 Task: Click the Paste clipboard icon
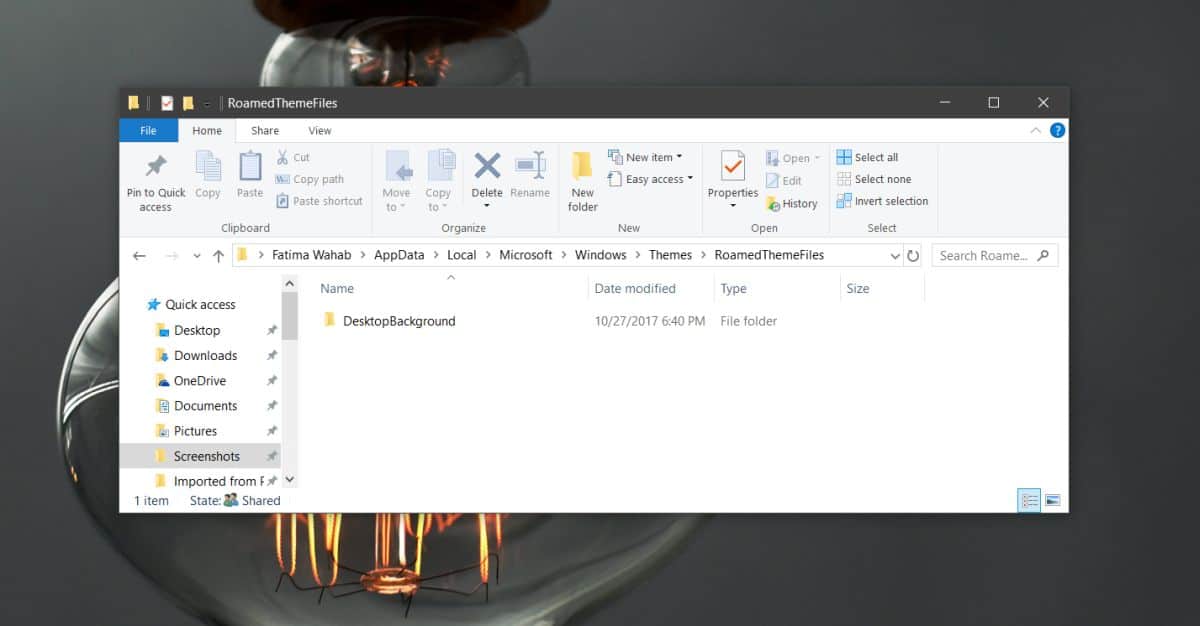coord(250,166)
